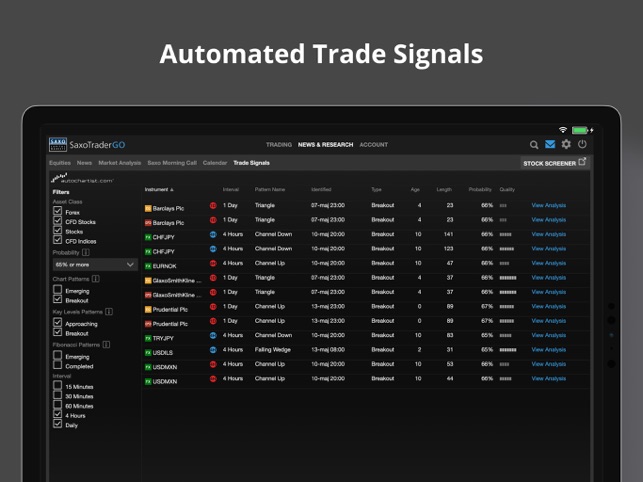Click the Chart Patterns info icon
The width and height of the screenshot is (643, 482).
click(x=96, y=279)
